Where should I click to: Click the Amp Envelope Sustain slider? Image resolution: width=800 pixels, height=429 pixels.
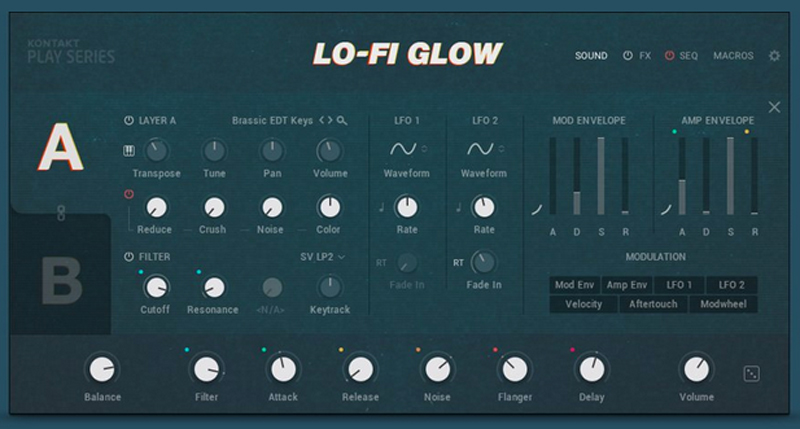(x=730, y=176)
